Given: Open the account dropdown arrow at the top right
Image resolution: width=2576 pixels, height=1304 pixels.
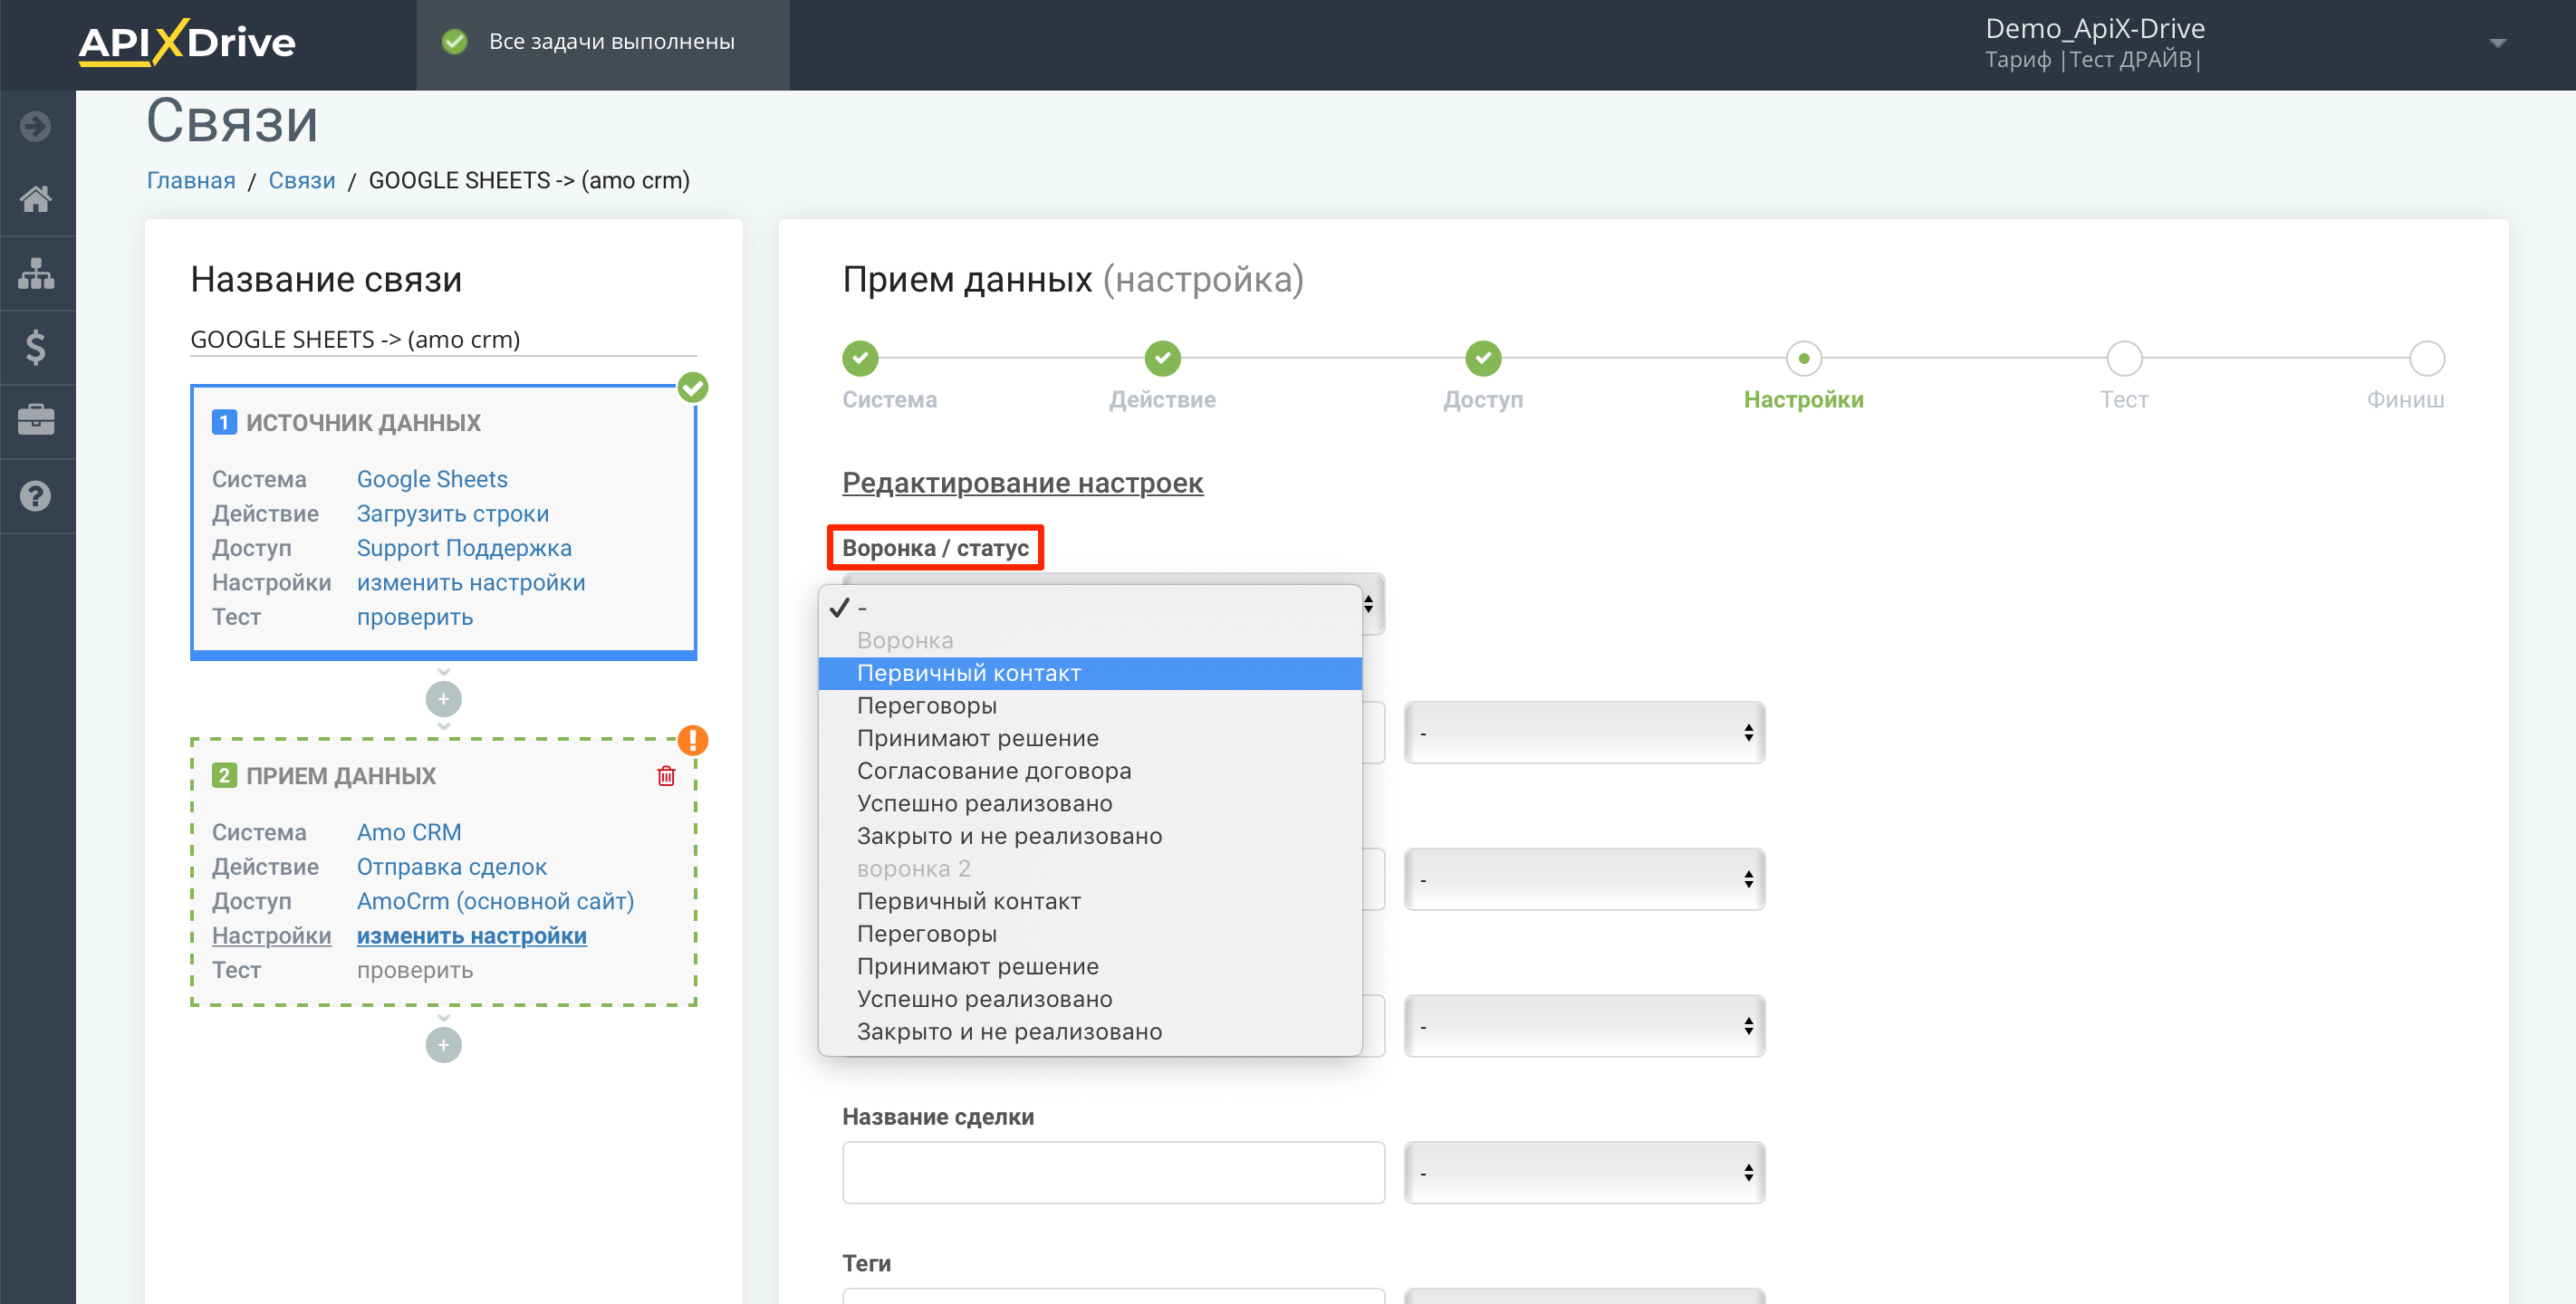Looking at the screenshot, I should 2497,43.
